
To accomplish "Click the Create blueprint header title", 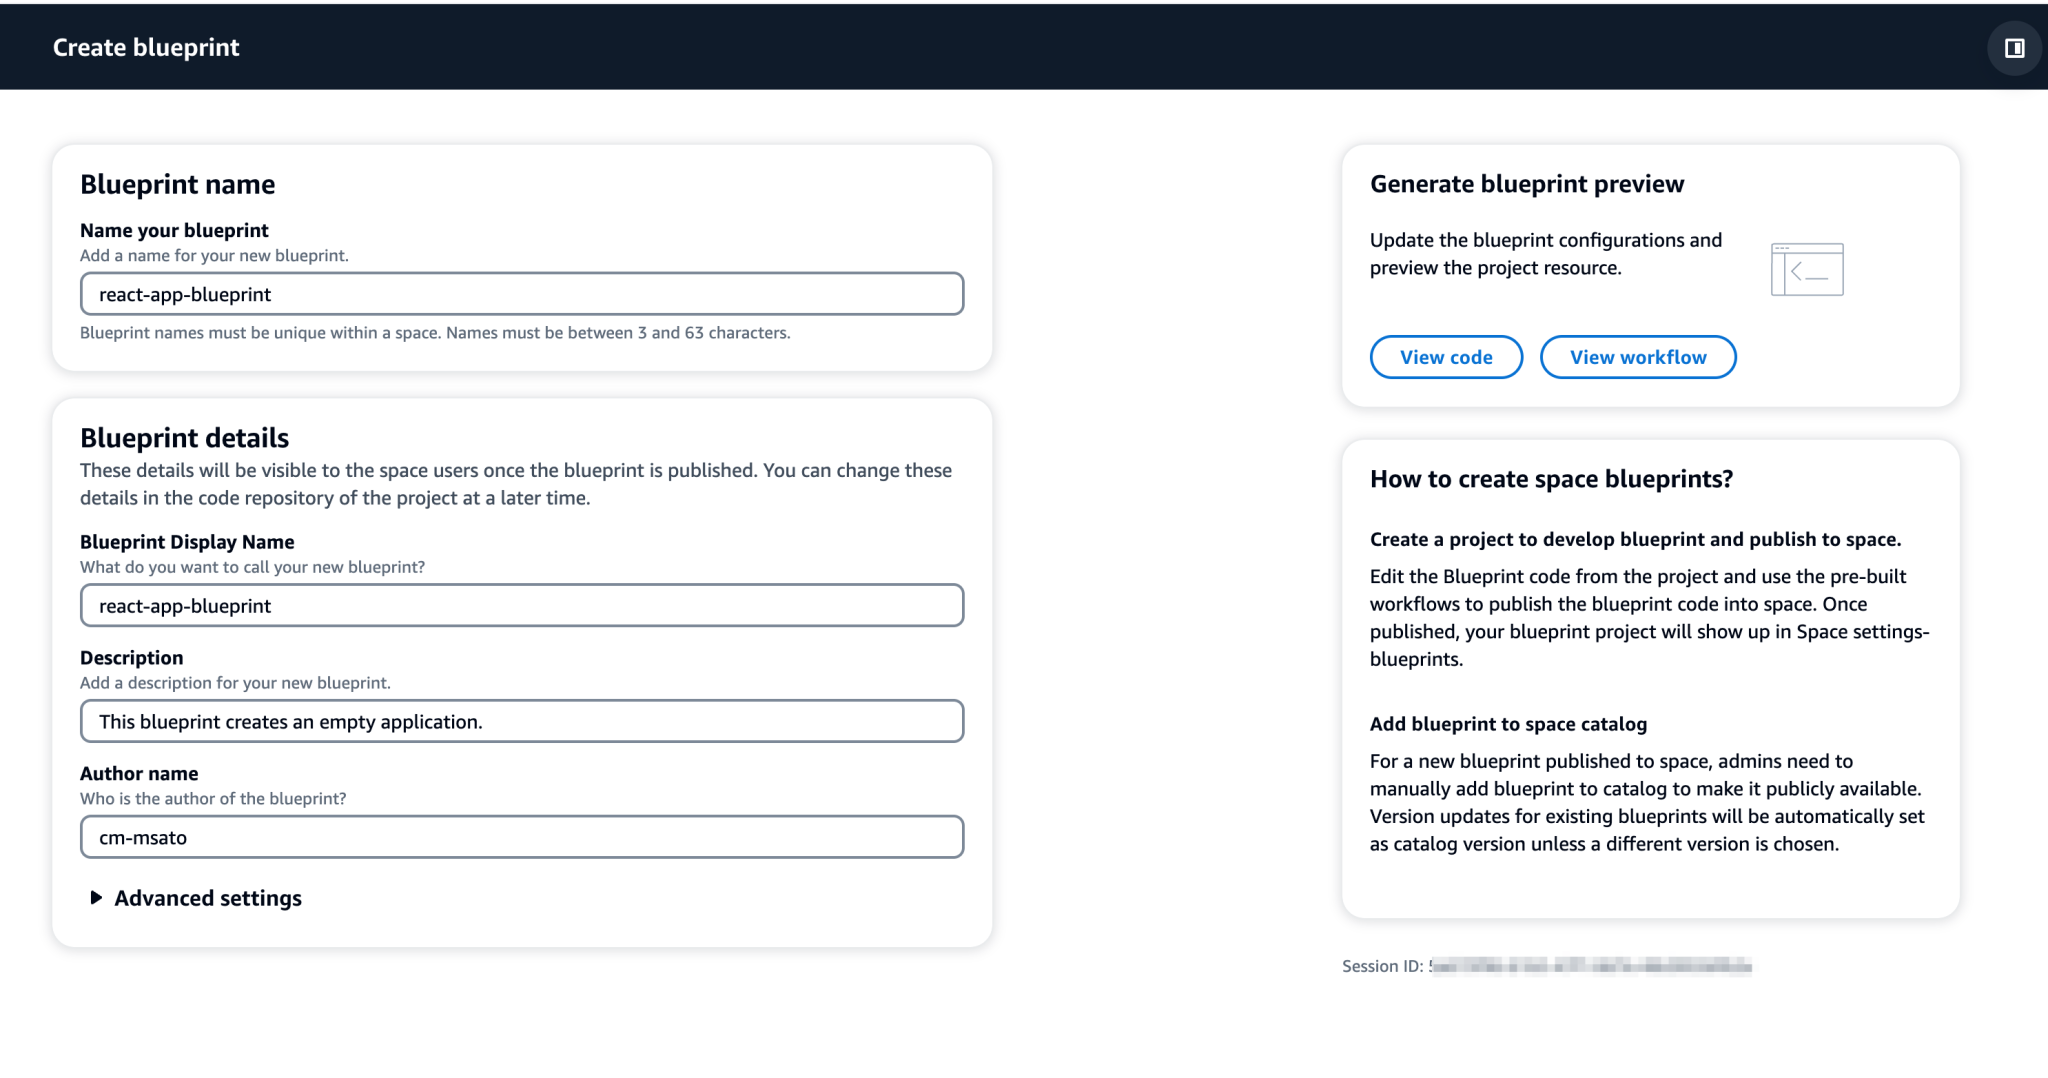I will [146, 47].
